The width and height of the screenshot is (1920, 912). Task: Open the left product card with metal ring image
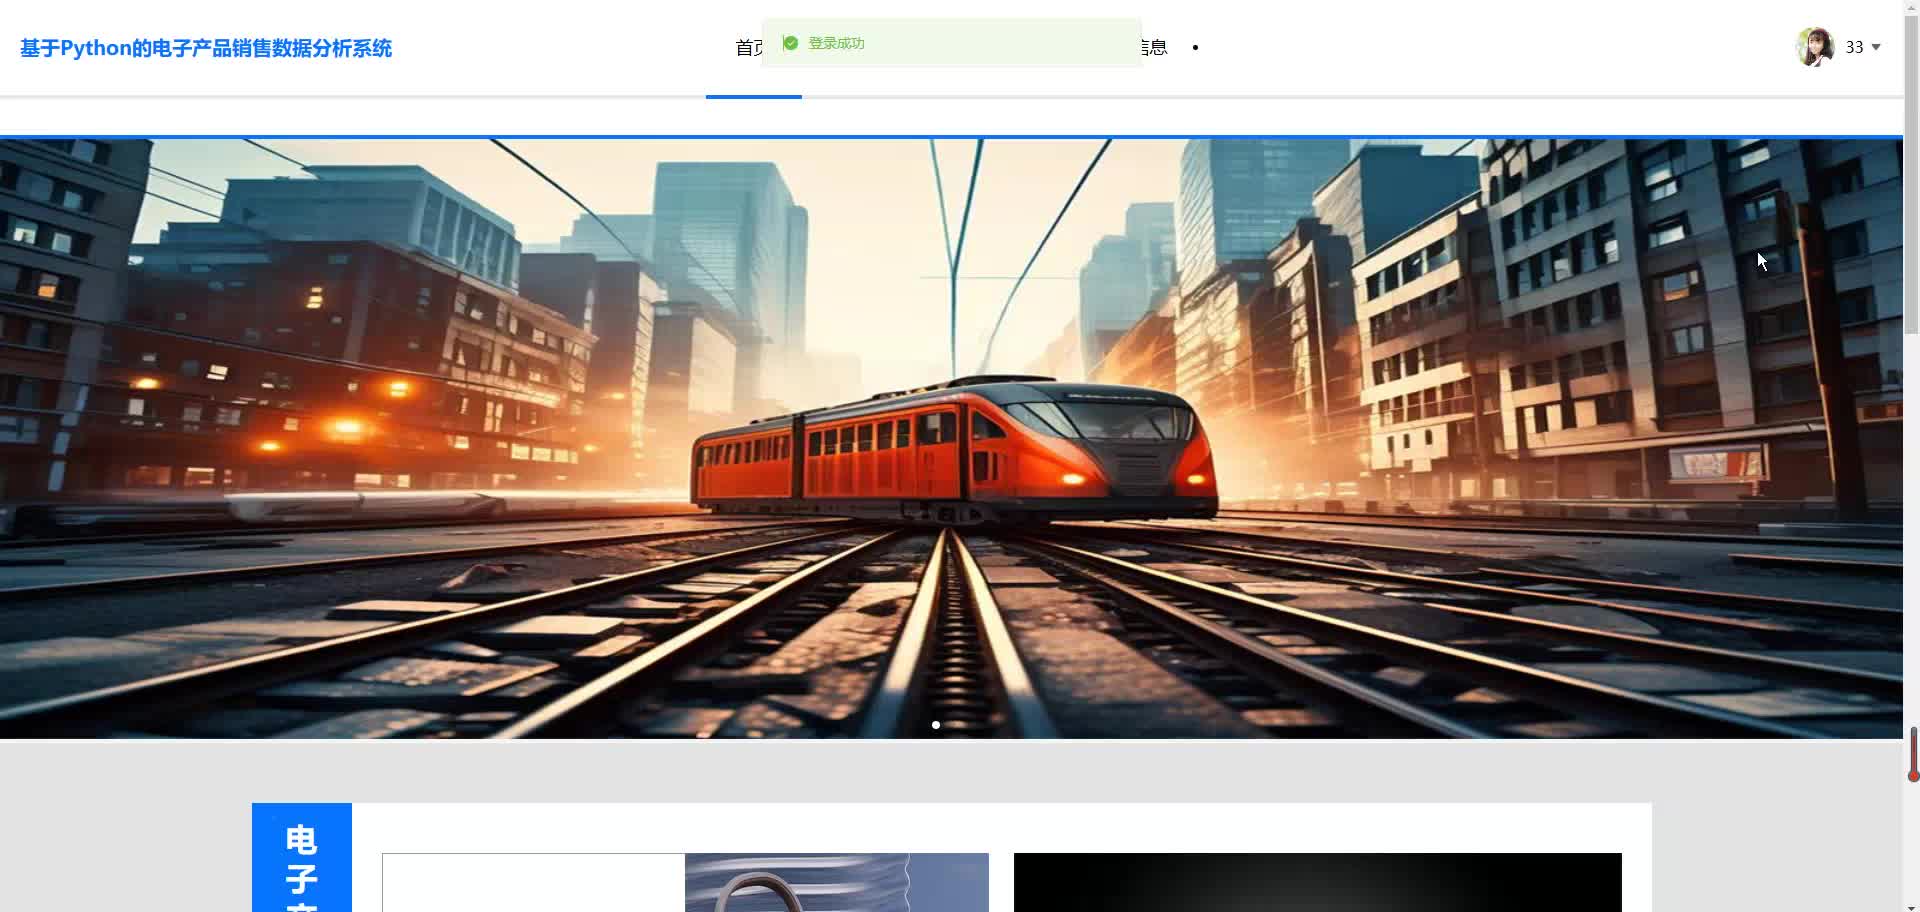point(685,882)
